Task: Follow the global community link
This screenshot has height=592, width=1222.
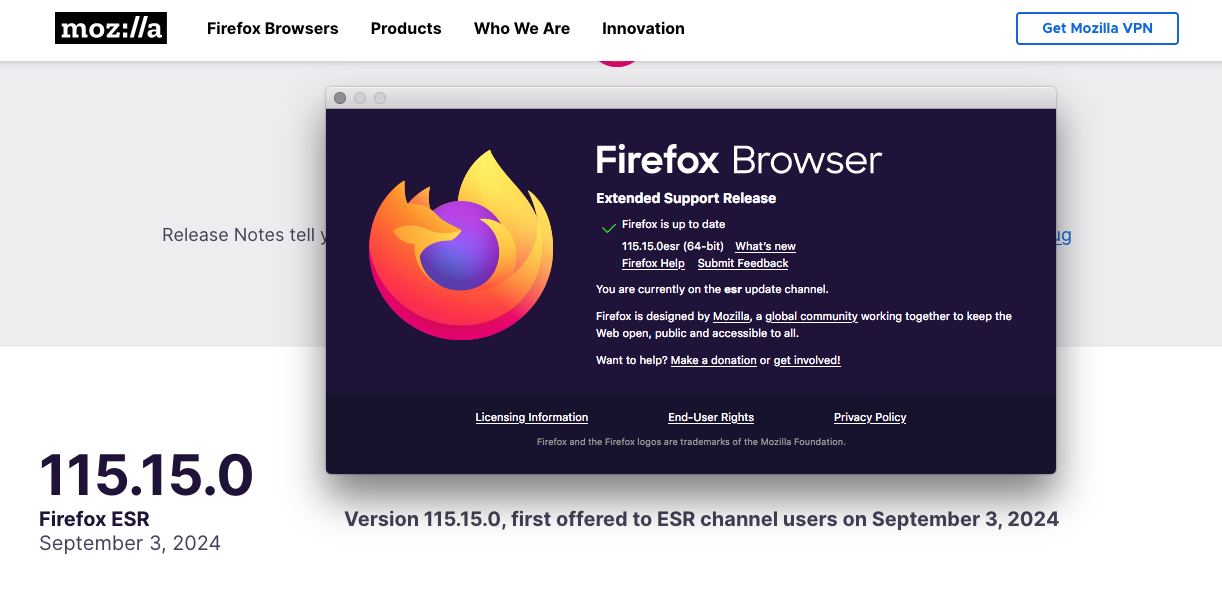Action: point(811,316)
